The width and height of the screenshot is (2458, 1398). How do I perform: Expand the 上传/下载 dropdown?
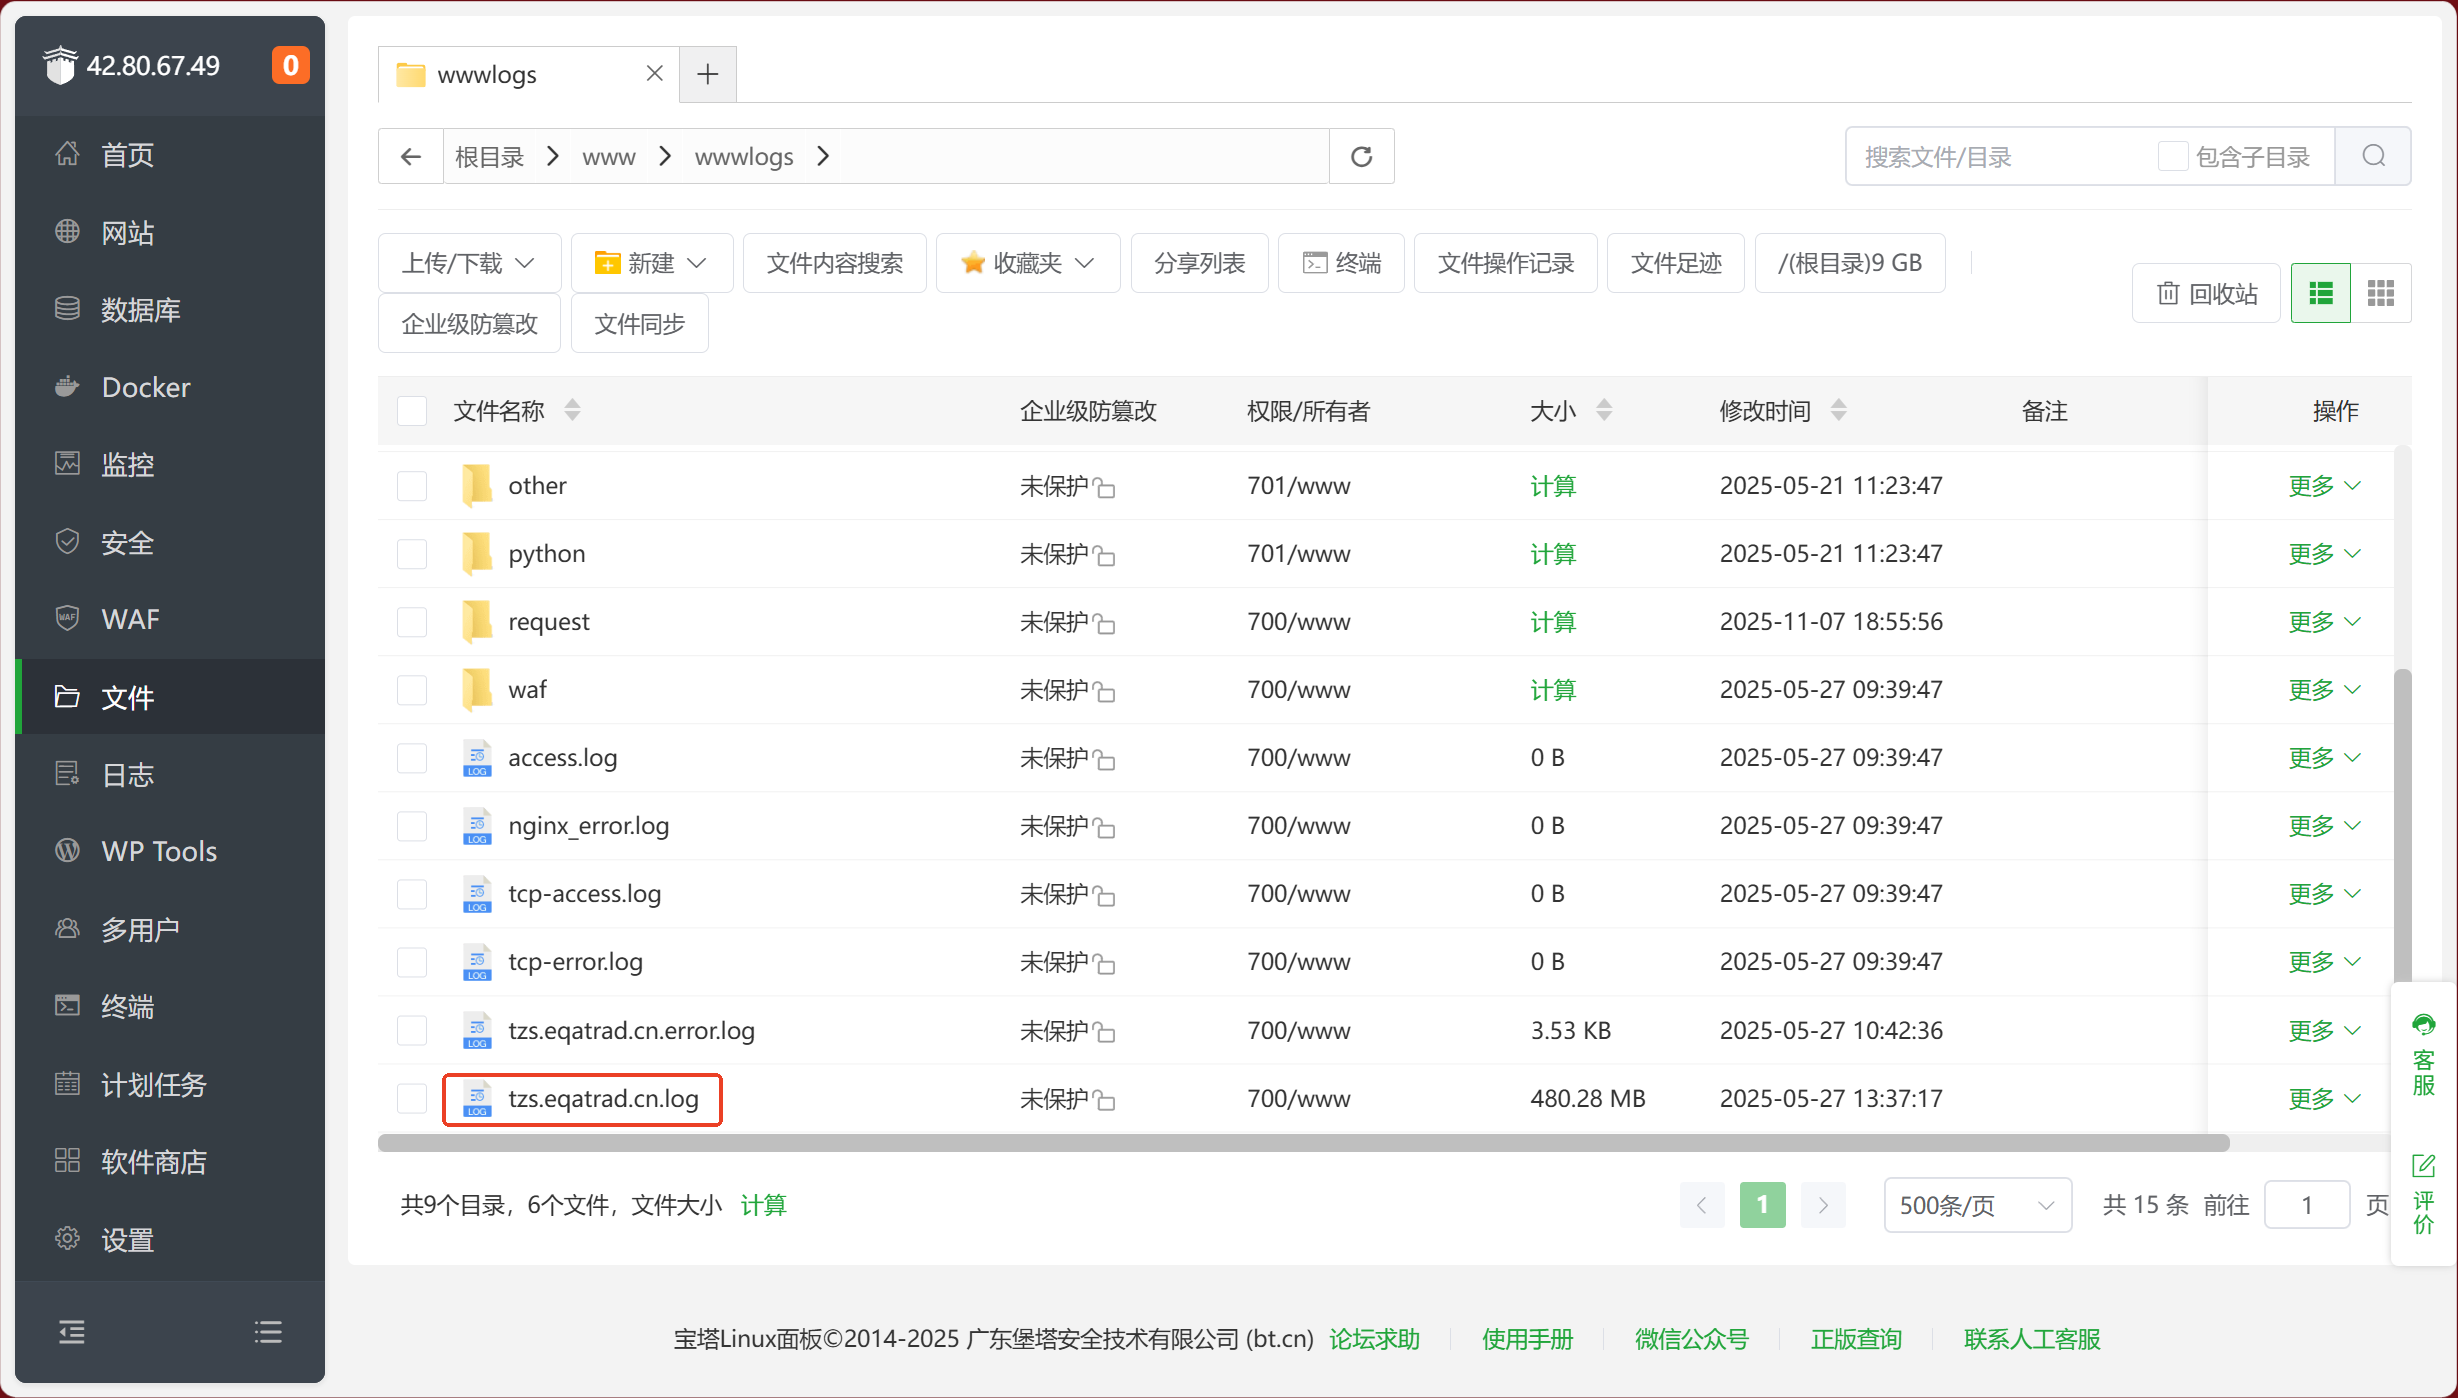coord(468,263)
